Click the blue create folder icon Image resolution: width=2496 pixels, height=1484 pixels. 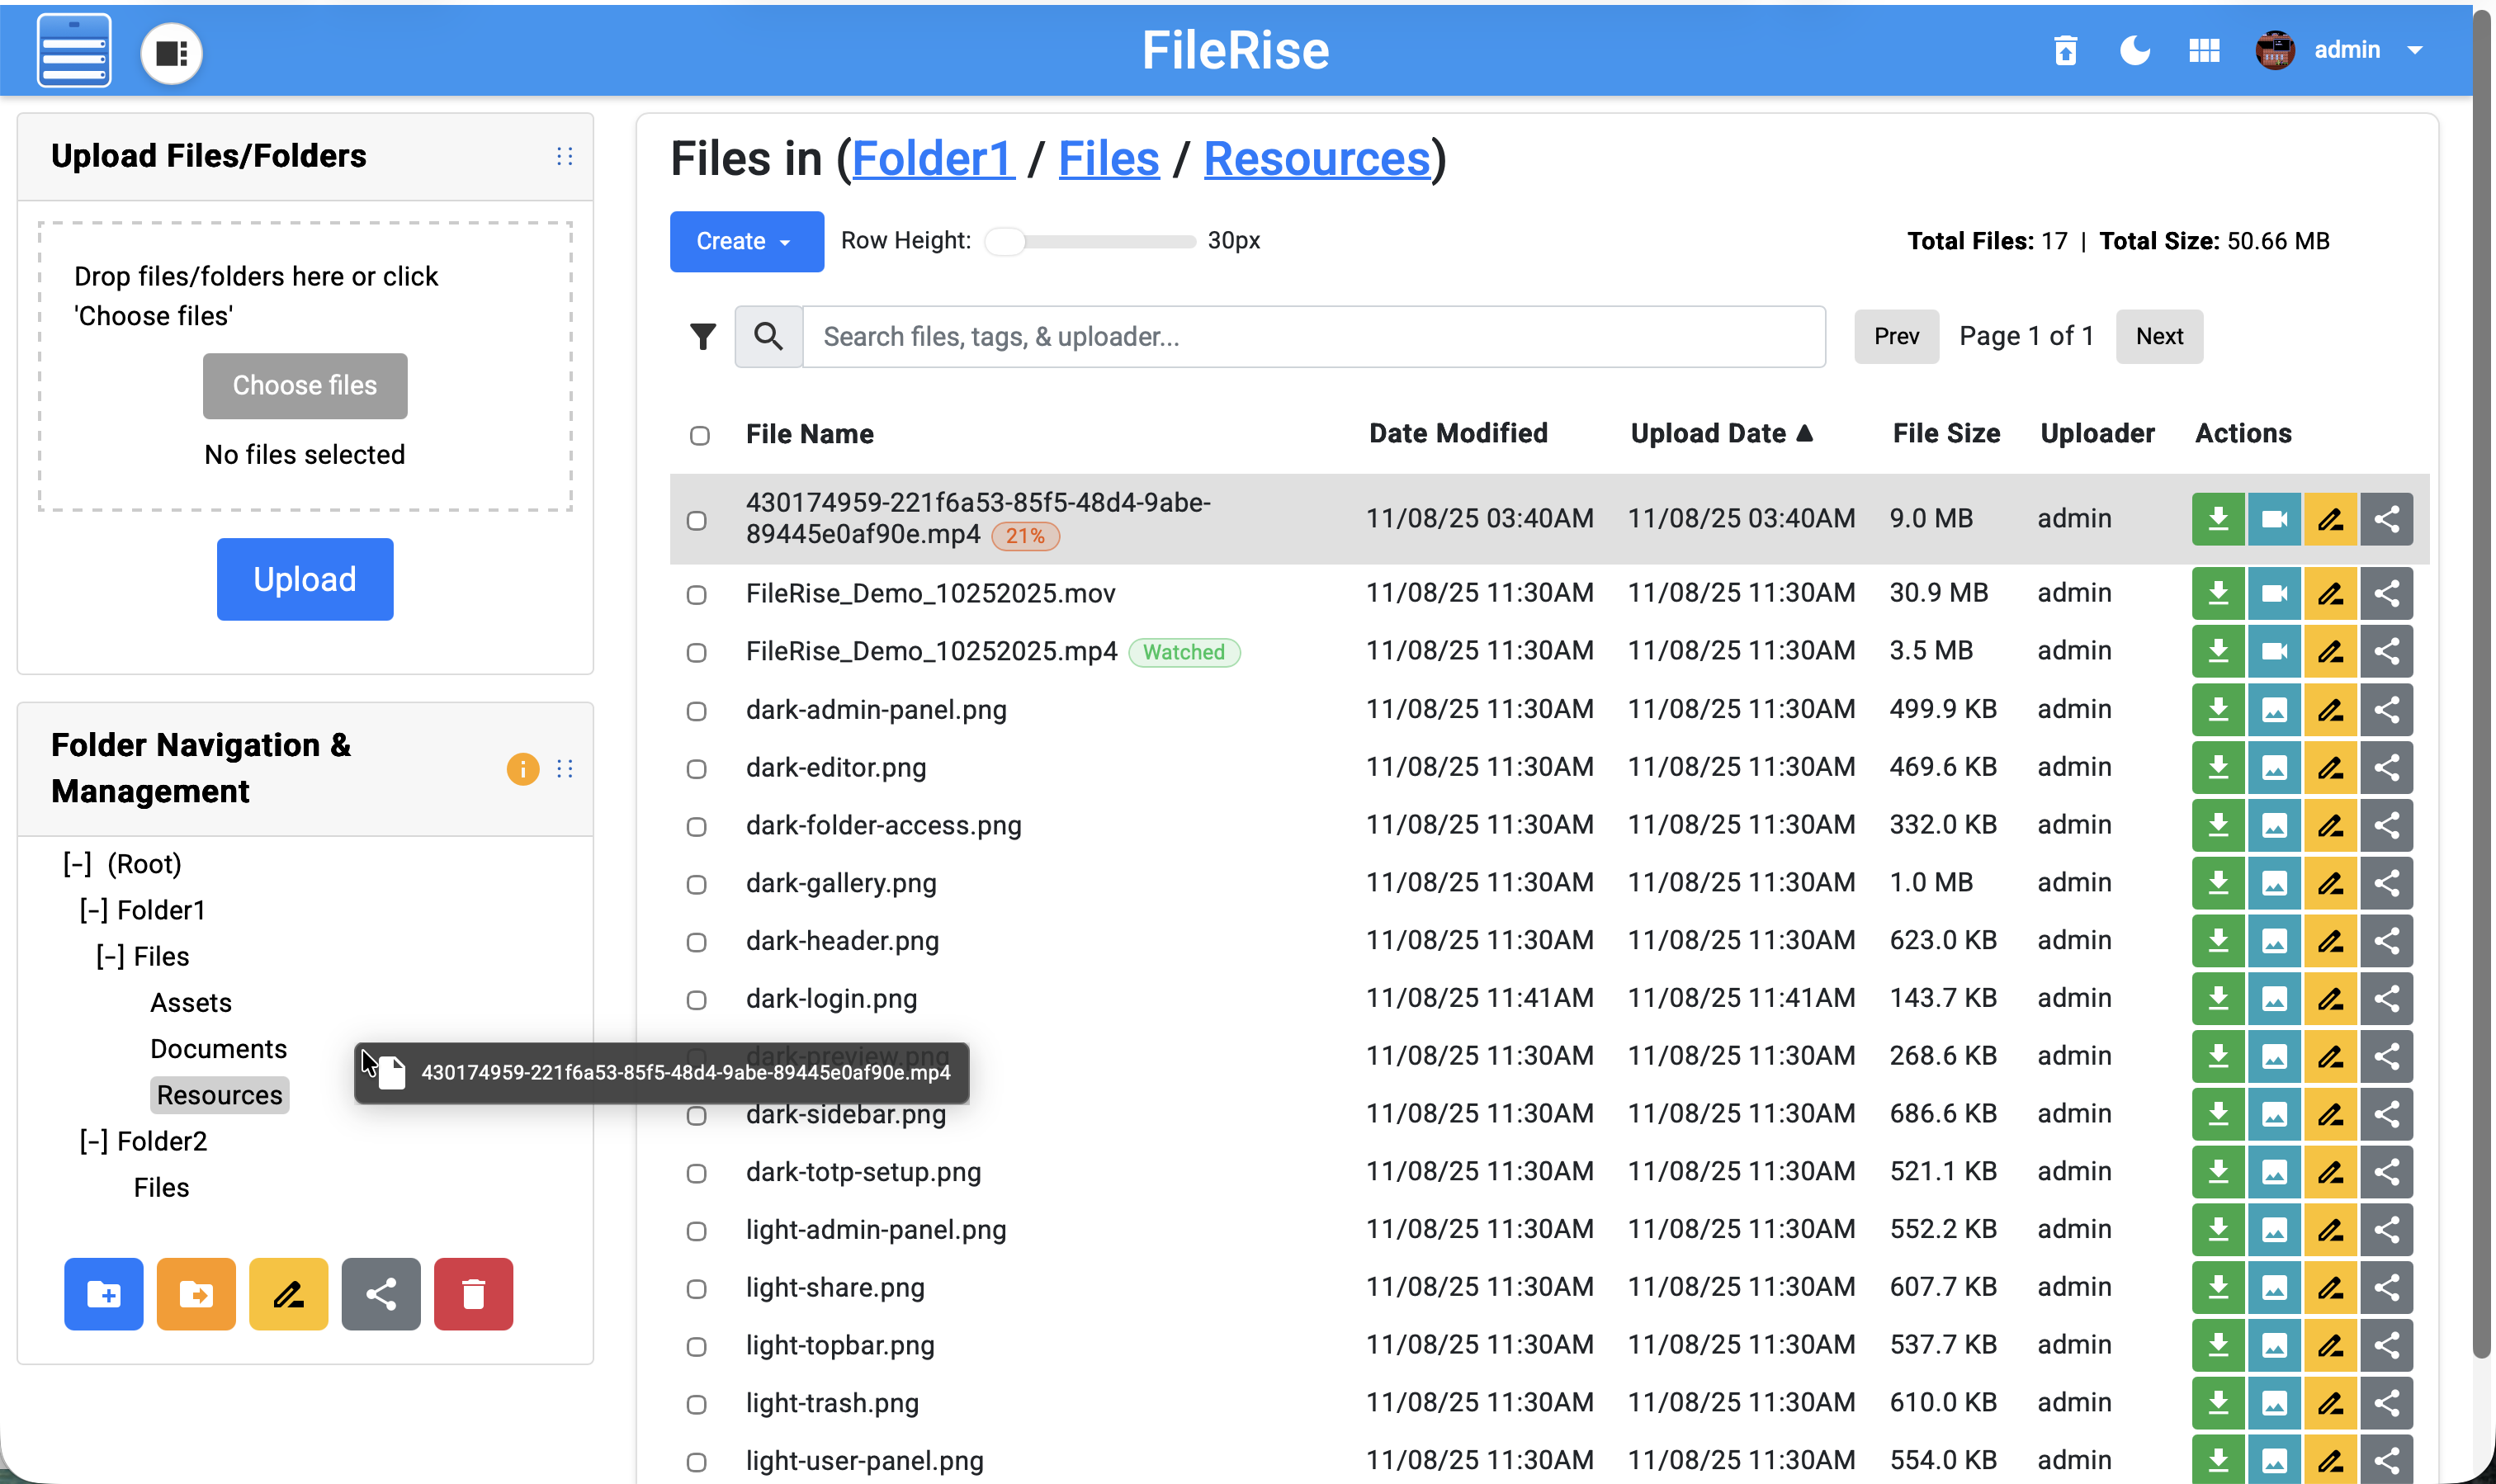click(103, 1294)
